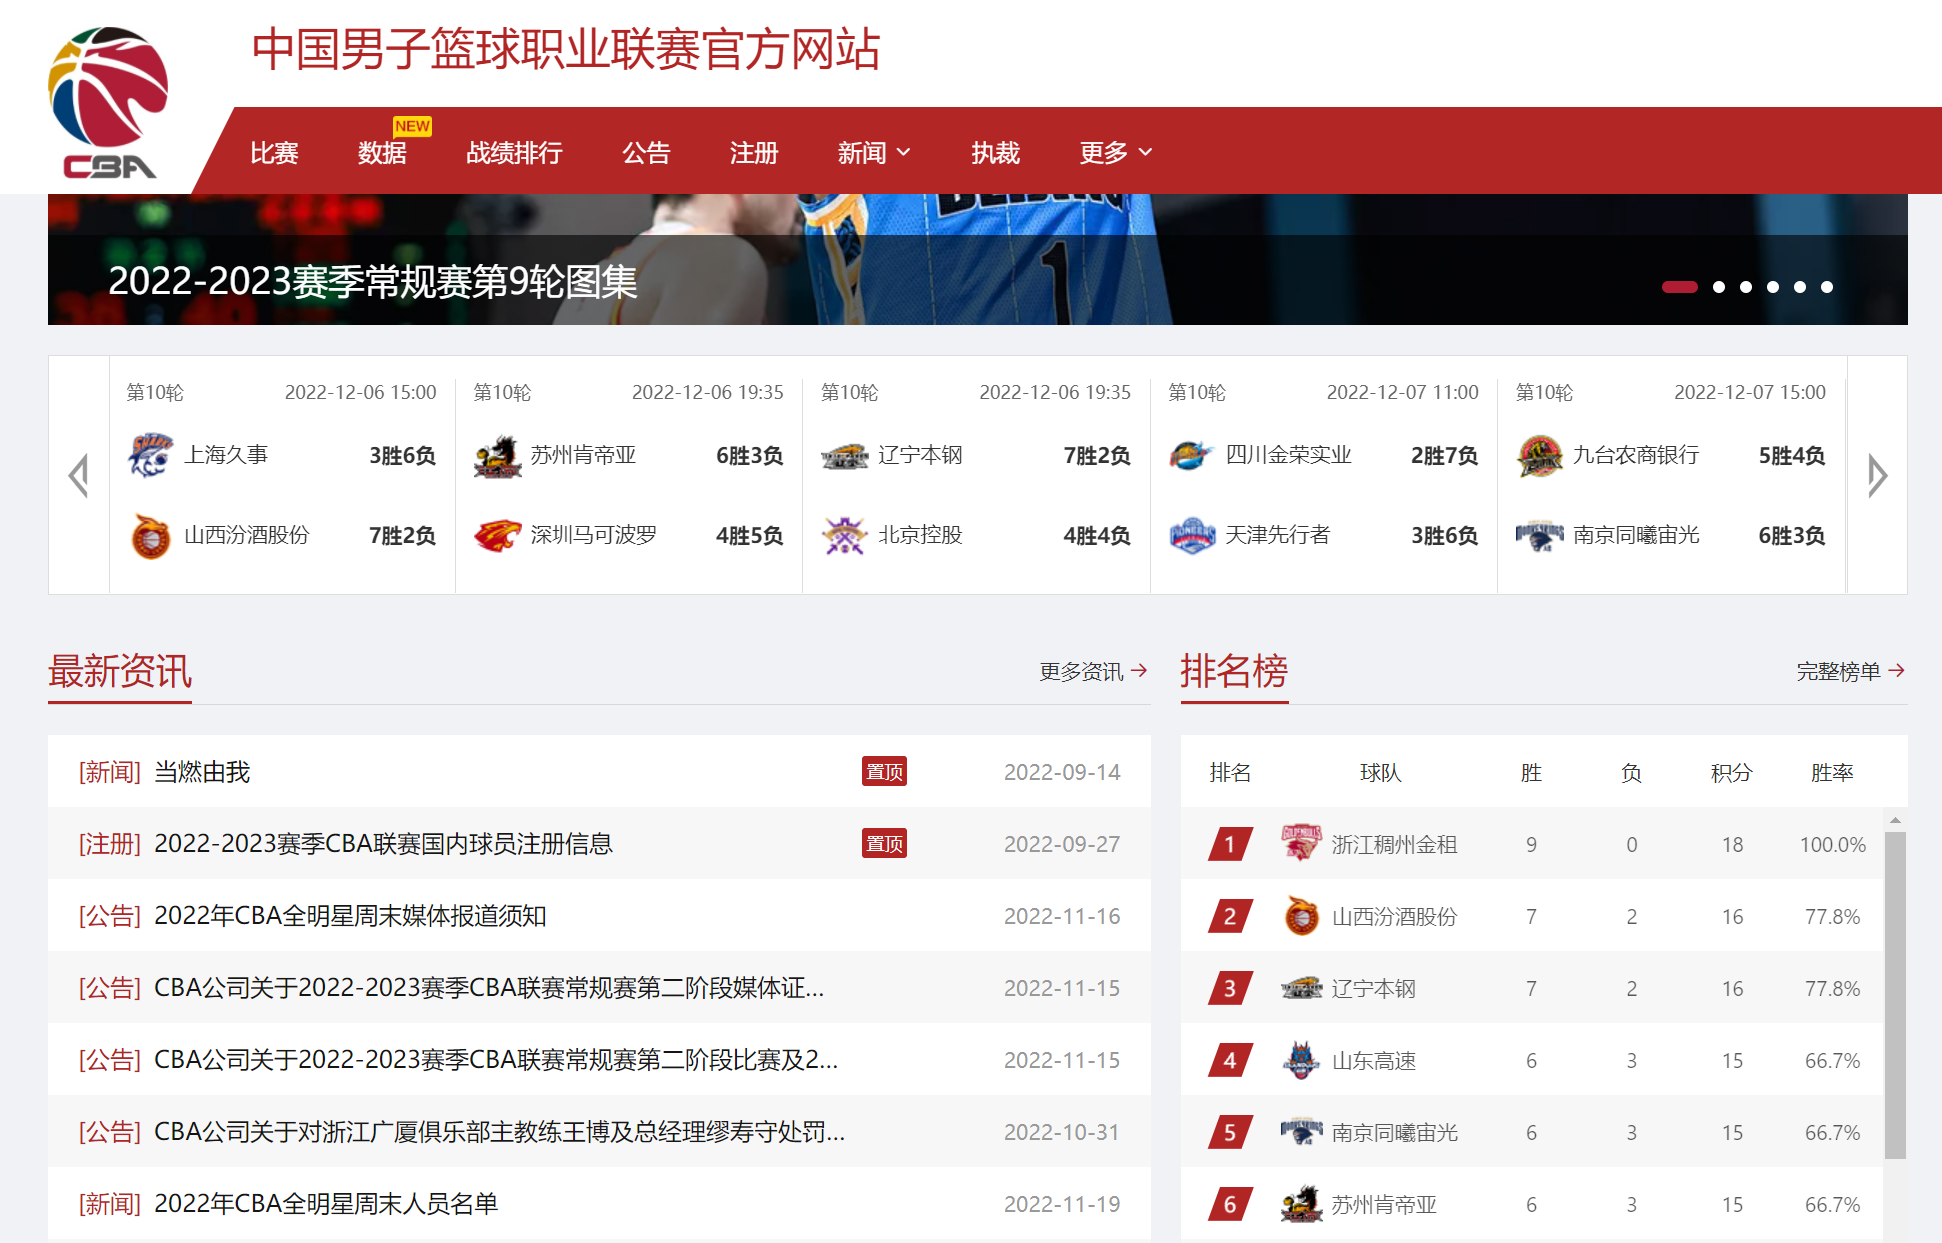Screen dimensions: 1942x1243
Task: Click 上海久事 team name in match card
Action: 226,455
